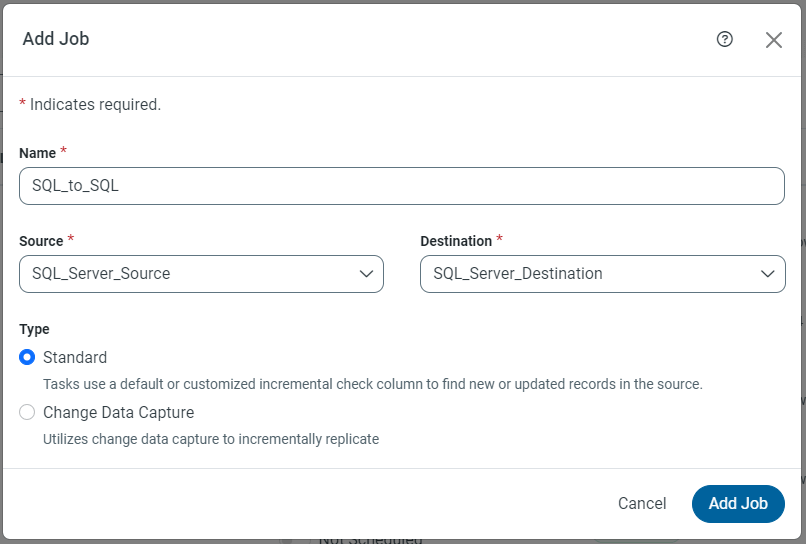Click the Name field containing SQL_to_SQL
Image resolution: width=806 pixels, height=544 pixels.
click(x=401, y=186)
